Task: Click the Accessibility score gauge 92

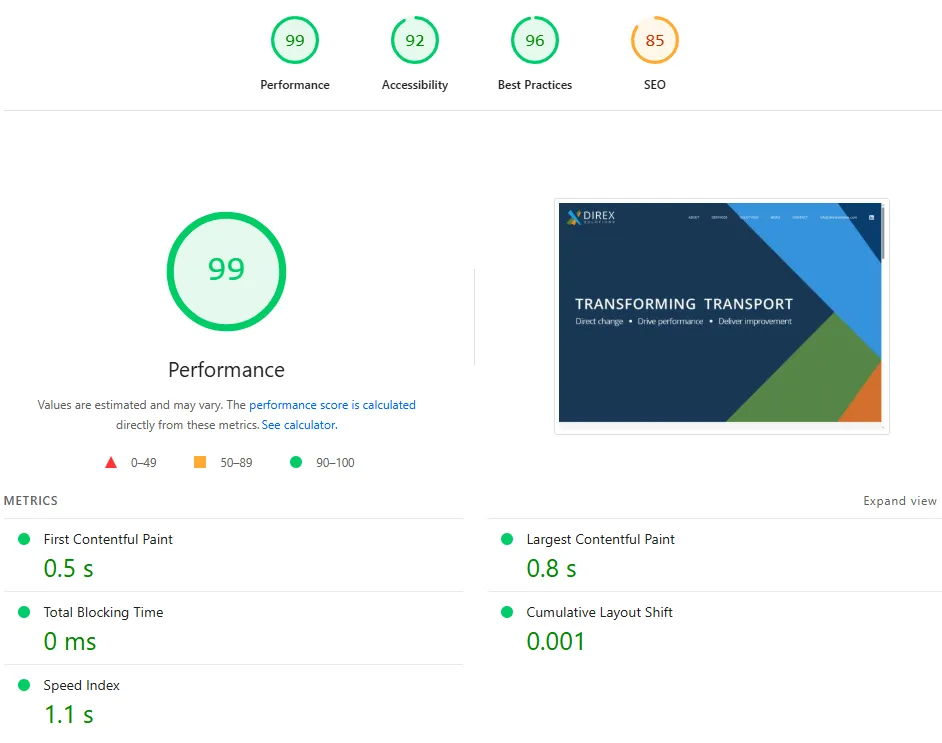Action: point(415,40)
